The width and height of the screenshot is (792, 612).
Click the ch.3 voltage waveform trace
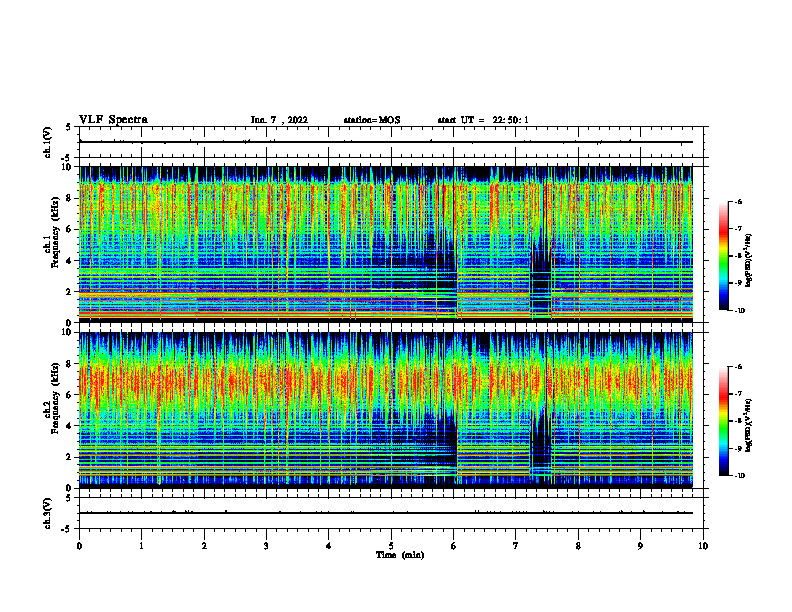(386, 513)
